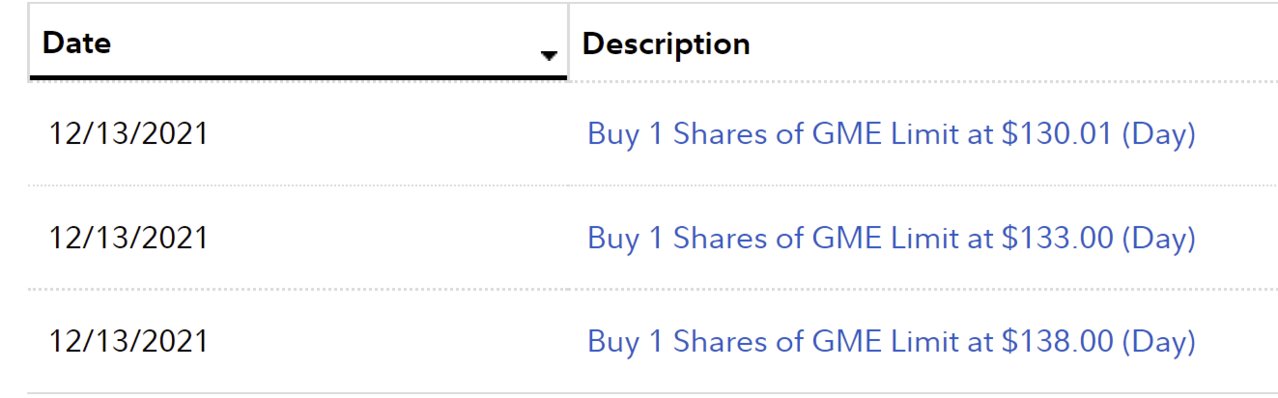The width and height of the screenshot is (1278, 398).
Task: Click "(Day)" in the $130.01 order link
Action: [1159, 134]
